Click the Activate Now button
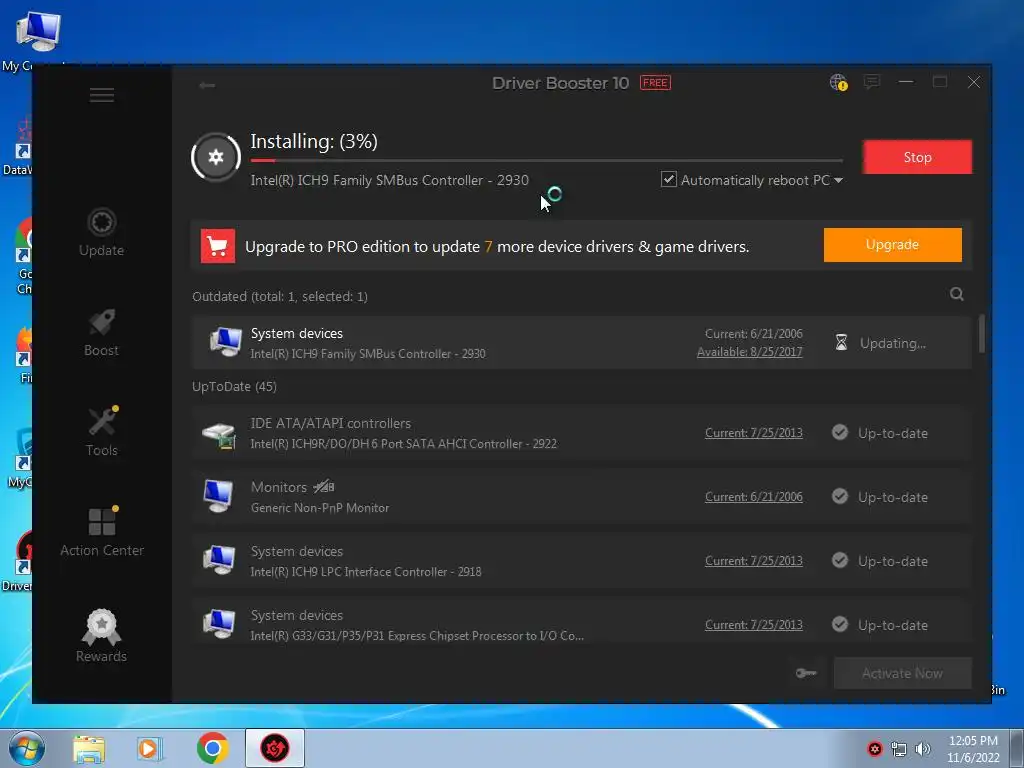Viewport: 1024px width, 768px height. (903, 673)
